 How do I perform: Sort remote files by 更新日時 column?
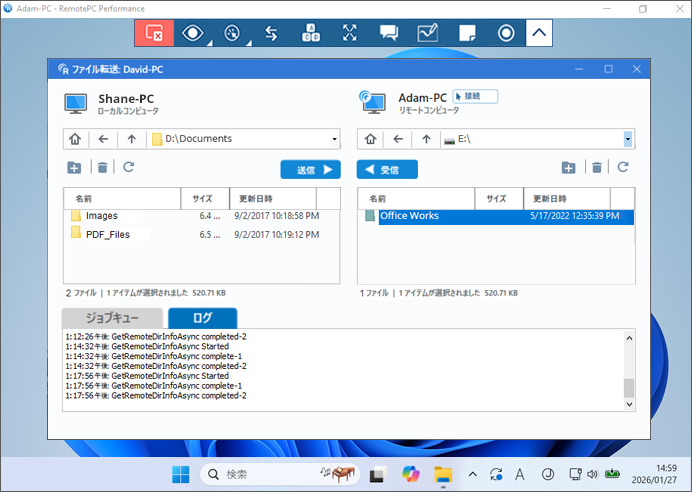click(x=567, y=199)
